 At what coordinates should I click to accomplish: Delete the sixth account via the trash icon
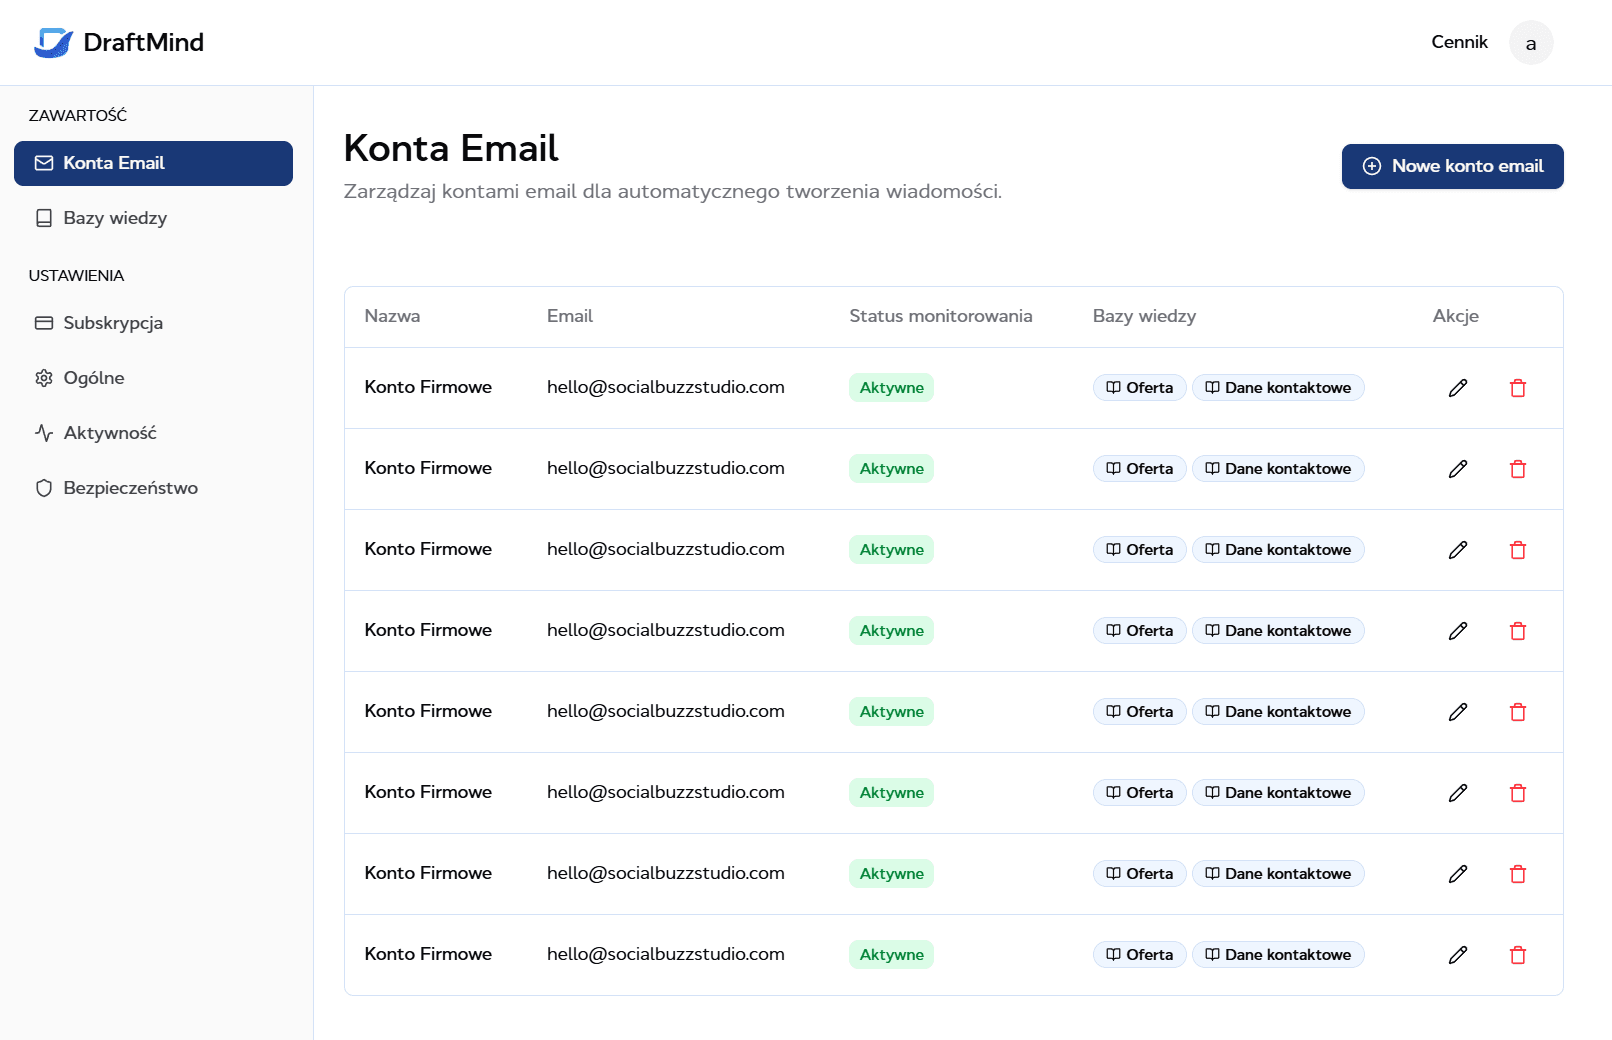point(1518,793)
